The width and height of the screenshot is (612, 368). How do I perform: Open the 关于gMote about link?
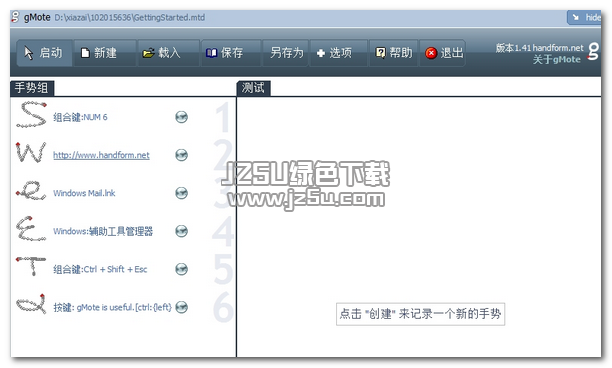[557, 60]
